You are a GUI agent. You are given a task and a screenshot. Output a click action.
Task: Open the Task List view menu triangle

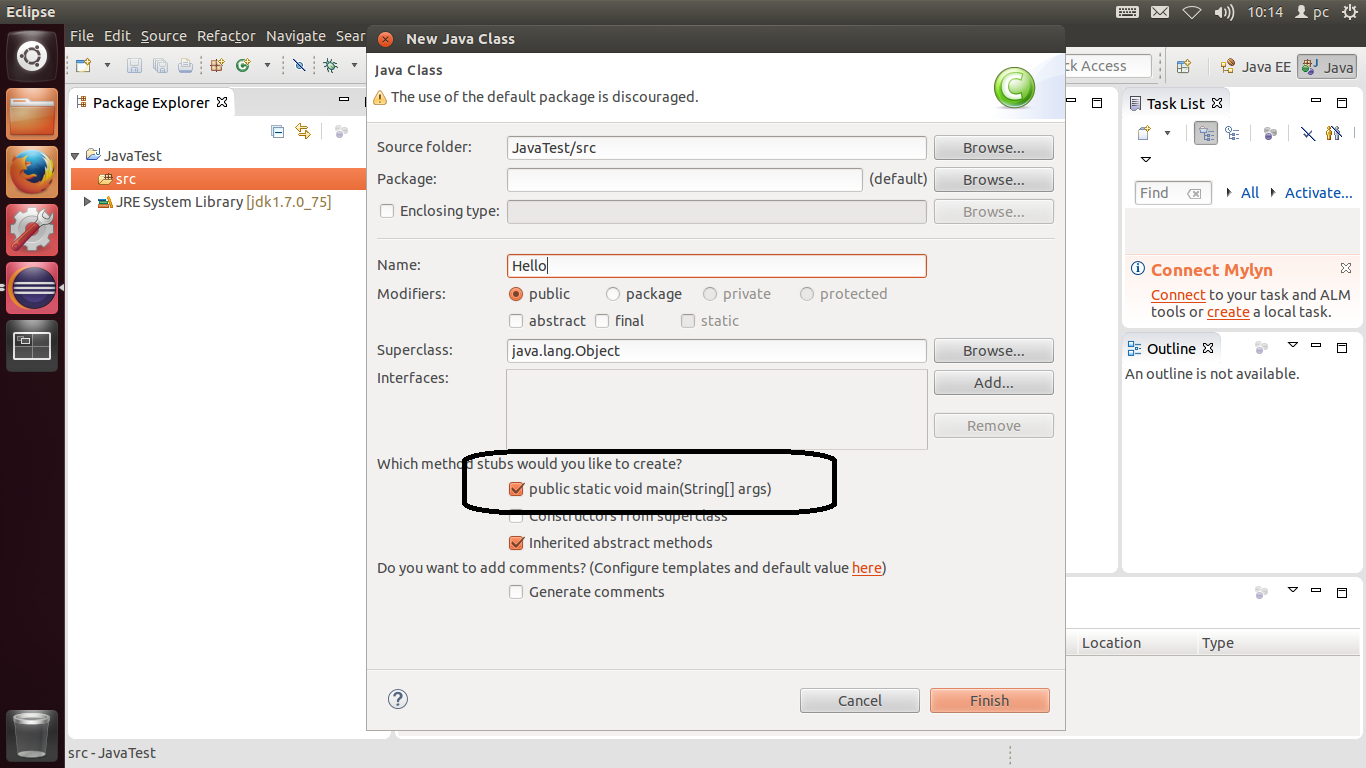[x=1146, y=160]
